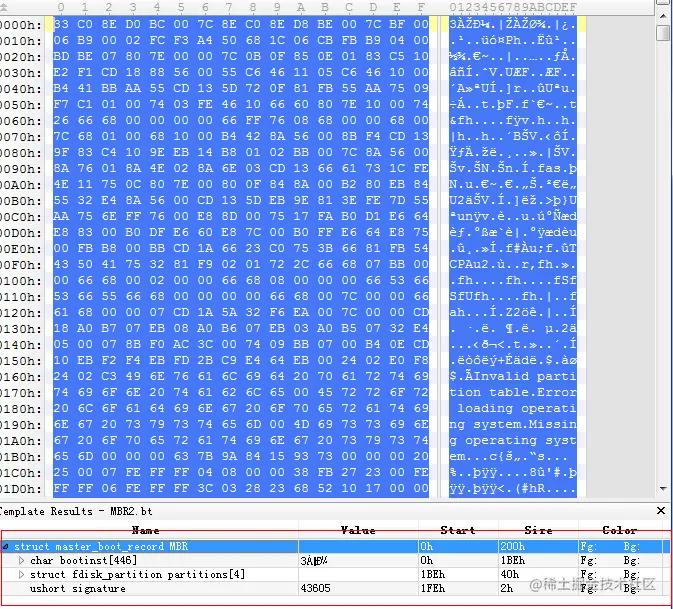
Task: Click the signature value 43605
Action: 315,588
